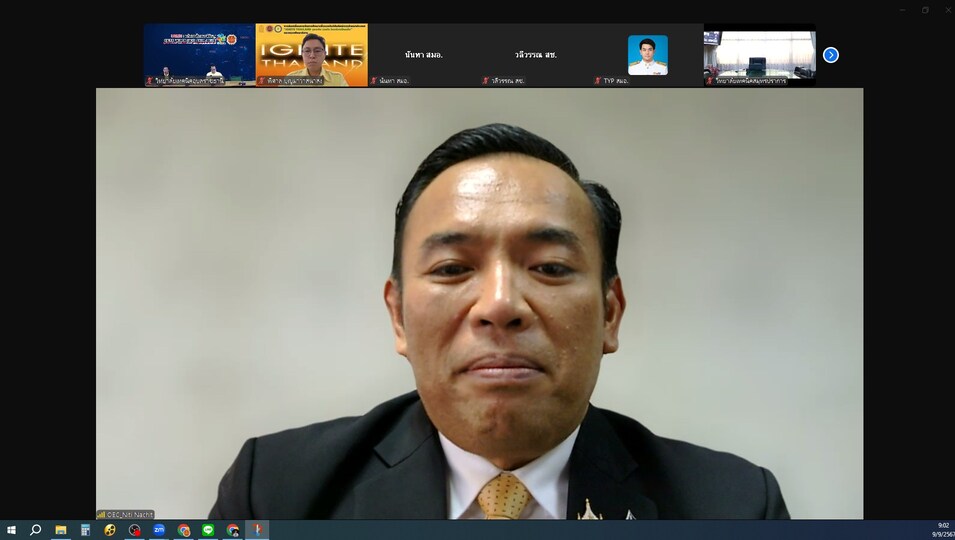This screenshot has width=955, height=540.
Task: Click the yellow-and-black circular taskbar icon
Action: (110, 530)
